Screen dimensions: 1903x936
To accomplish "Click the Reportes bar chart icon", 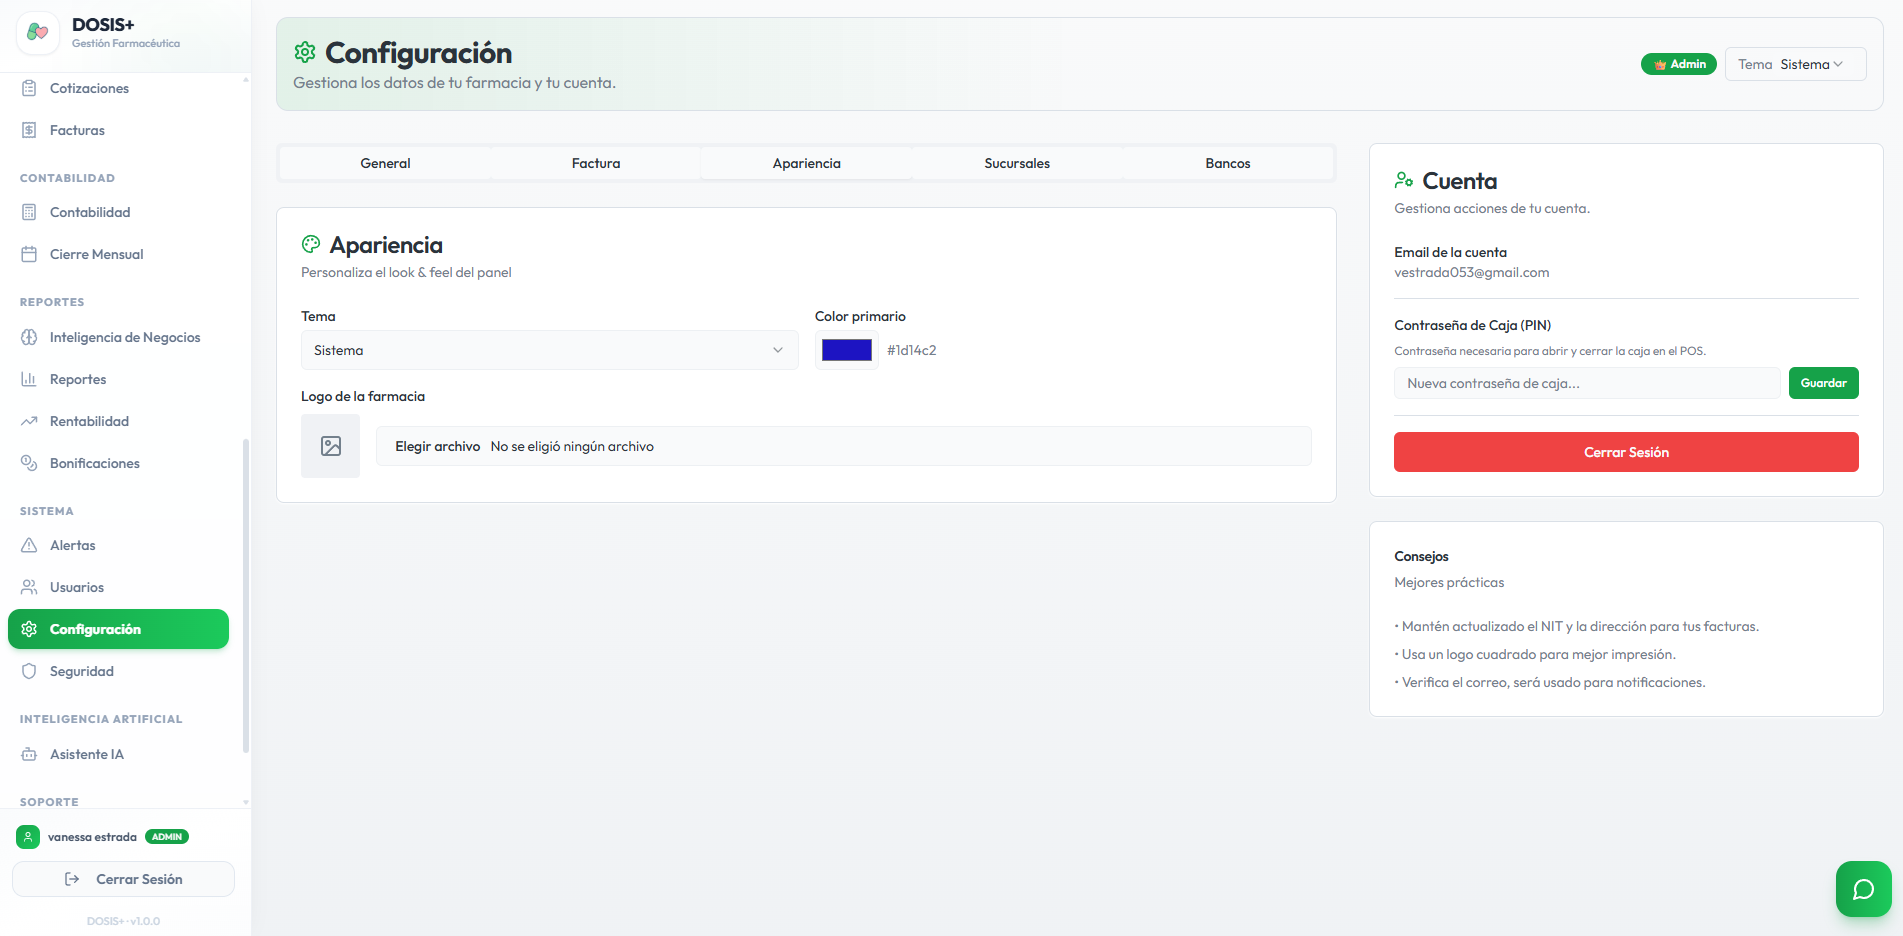I will click(29, 379).
